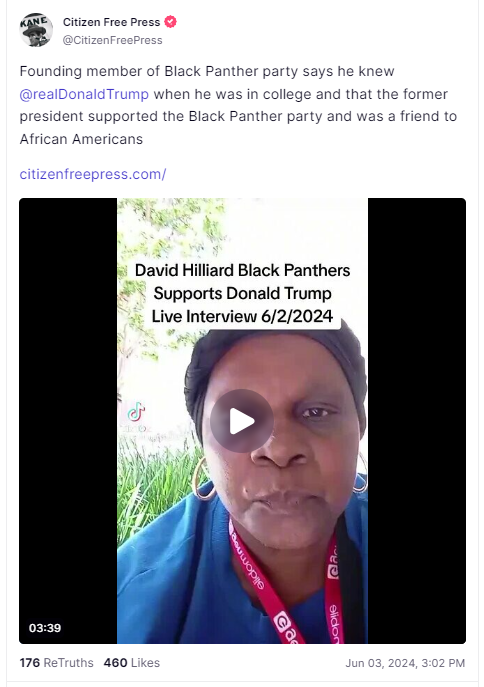Image resolution: width=484 pixels, height=687 pixels.
Task: Click the video caption overlay text
Action: [x=242, y=293]
